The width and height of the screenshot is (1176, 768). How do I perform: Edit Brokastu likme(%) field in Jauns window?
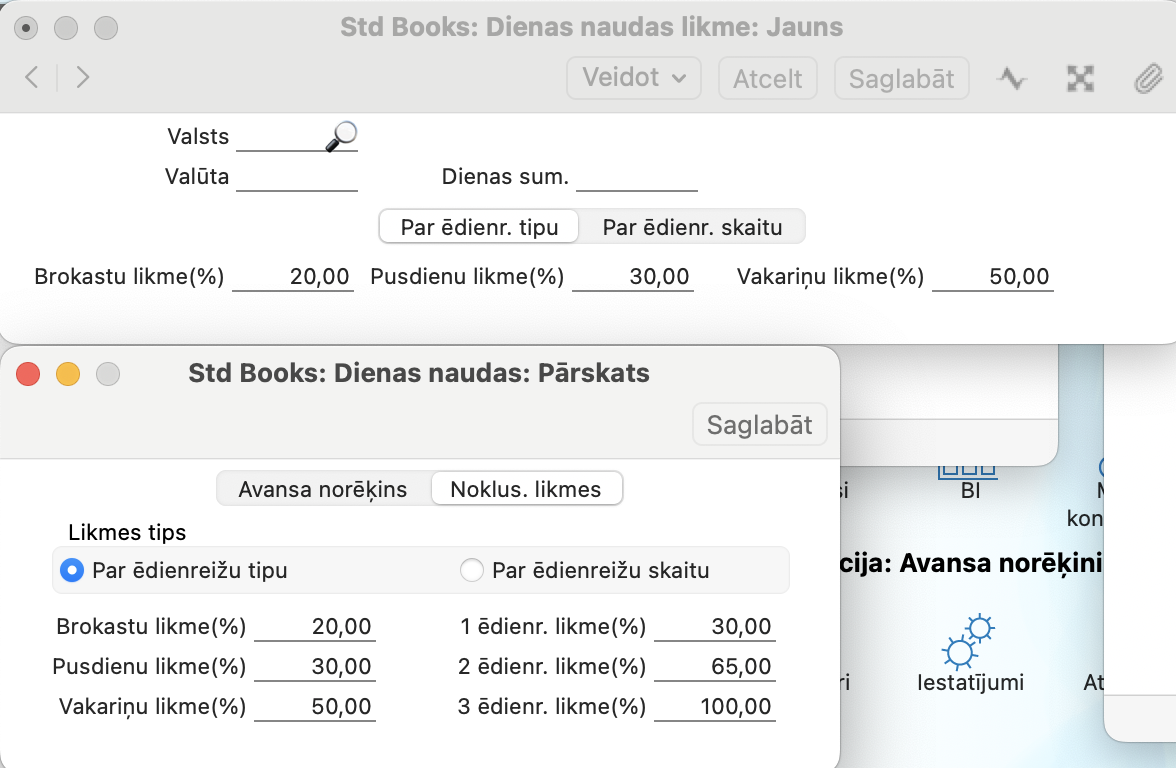tap(292, 277)
